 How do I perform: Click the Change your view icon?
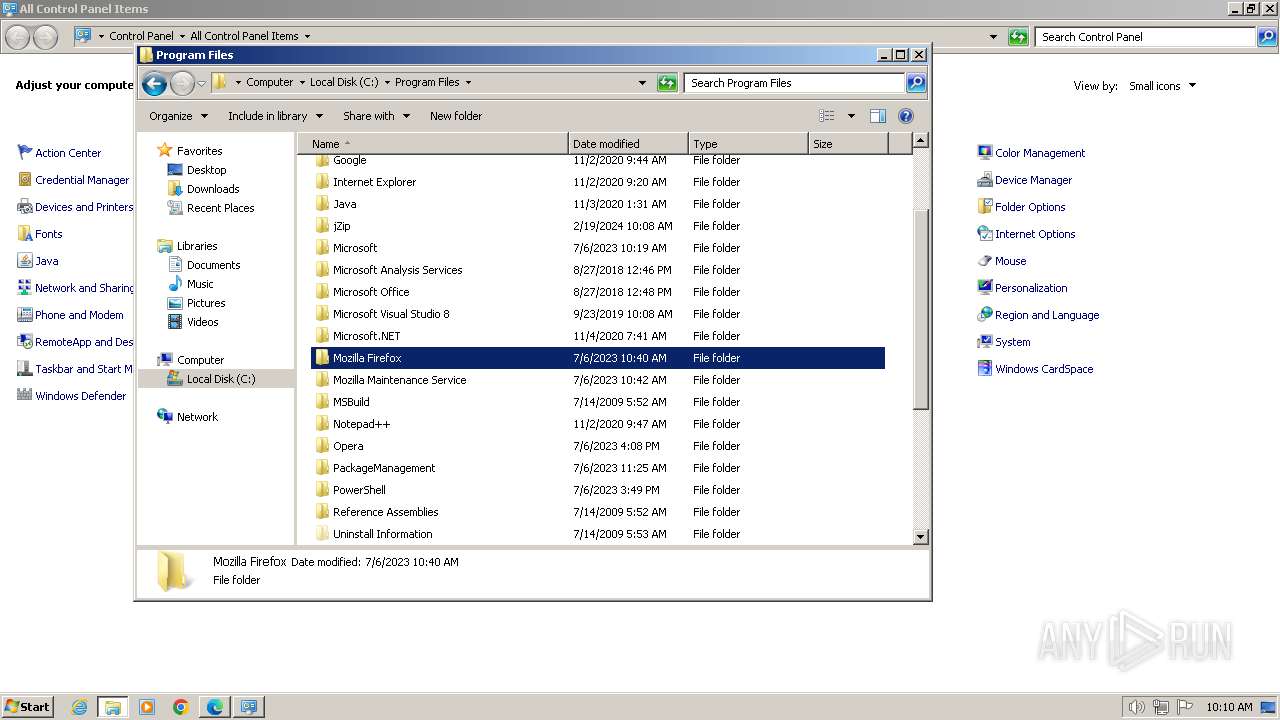[x=827, y=116]
